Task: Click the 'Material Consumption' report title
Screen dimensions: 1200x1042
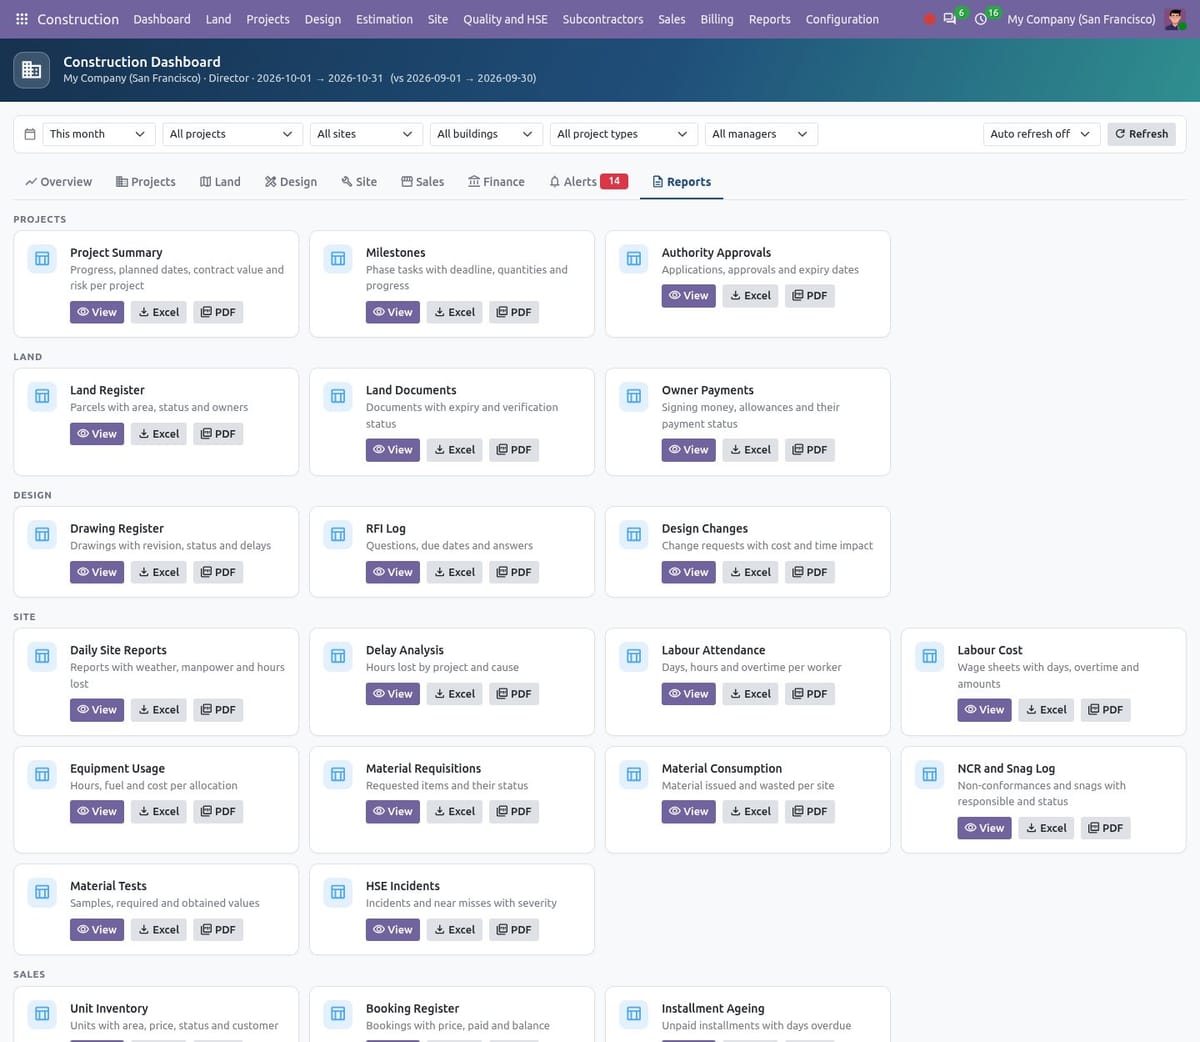Action: click(x=722, y=768)
